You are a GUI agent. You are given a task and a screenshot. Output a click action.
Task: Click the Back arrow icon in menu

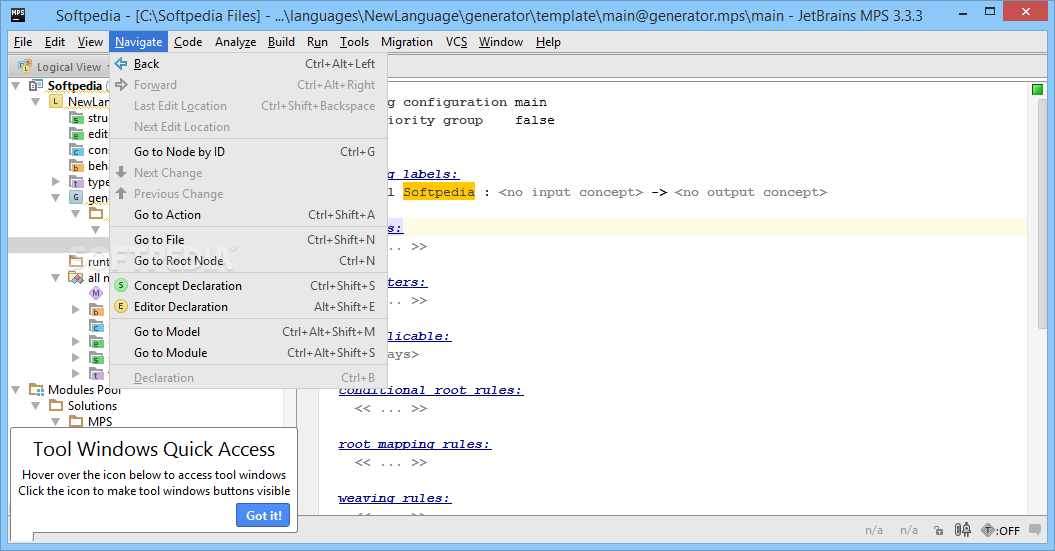pyautogui.click(x=121, y=64)
